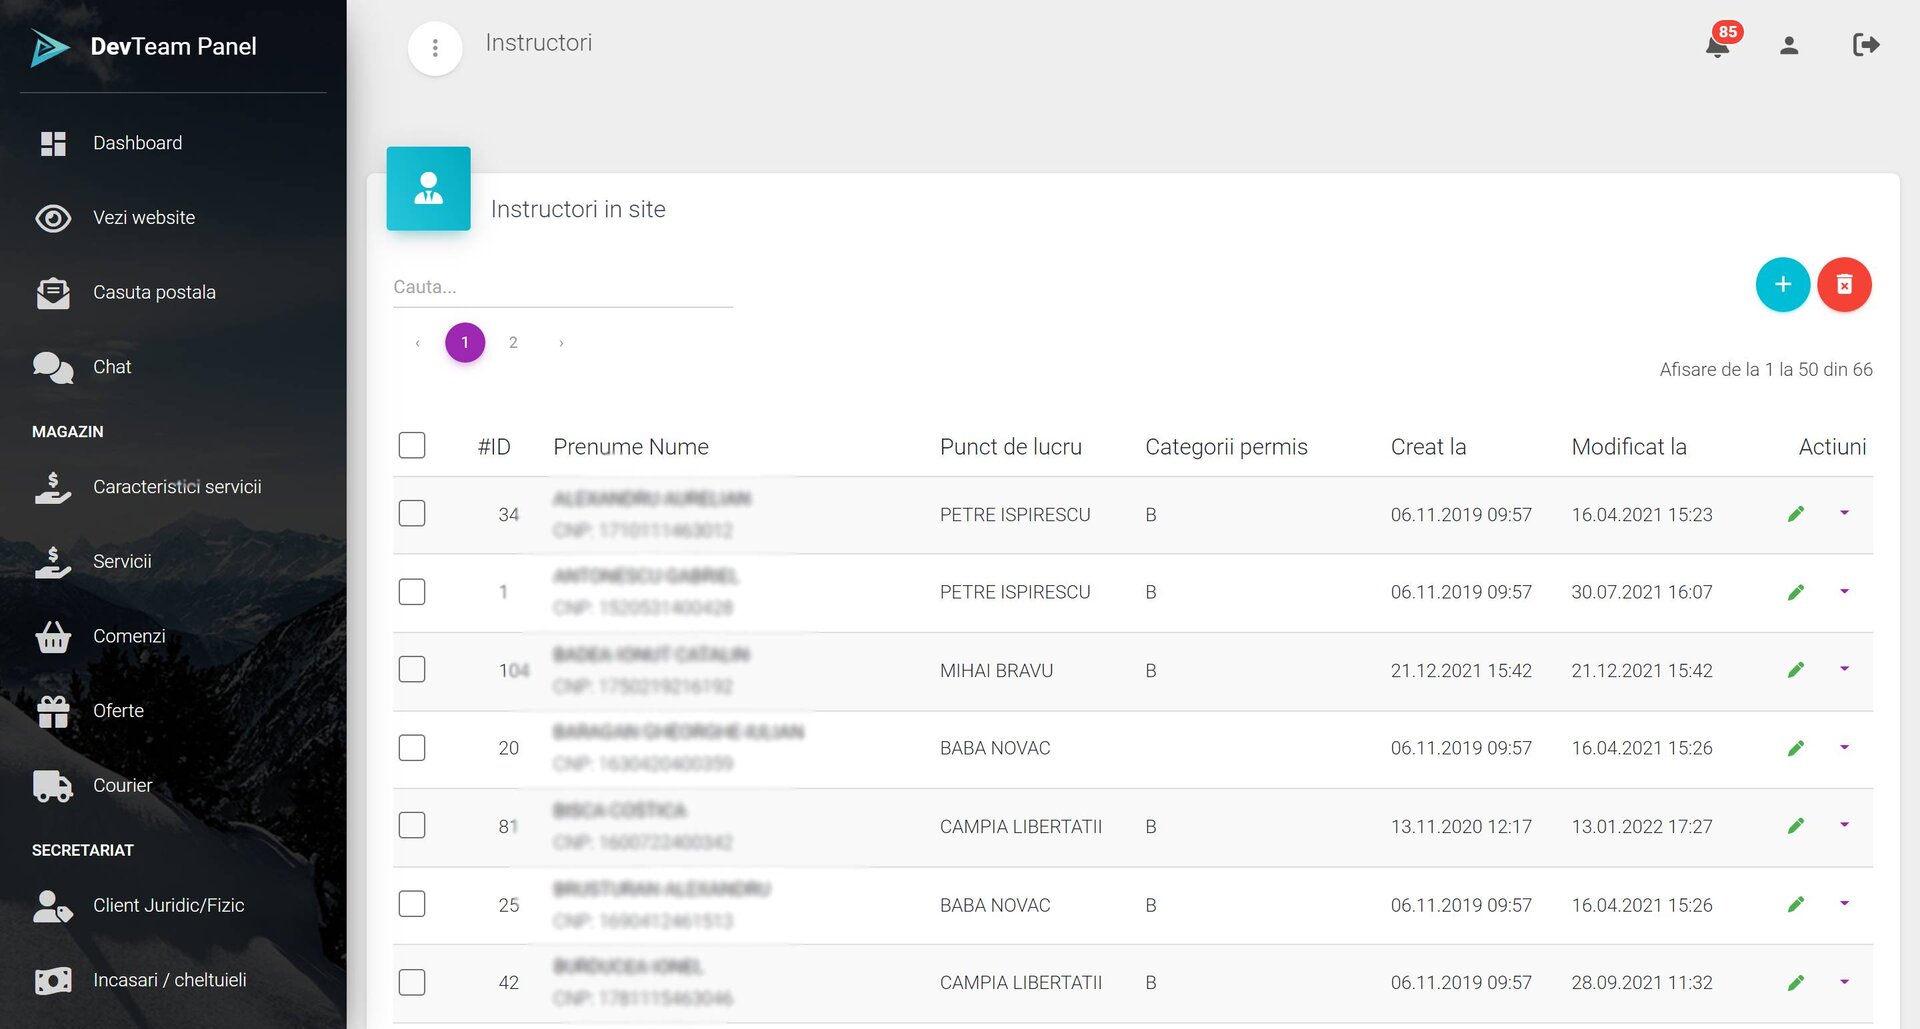
Task: Expand actions dropdown for instructor ID 34
Action: [x=1844, y=513]
